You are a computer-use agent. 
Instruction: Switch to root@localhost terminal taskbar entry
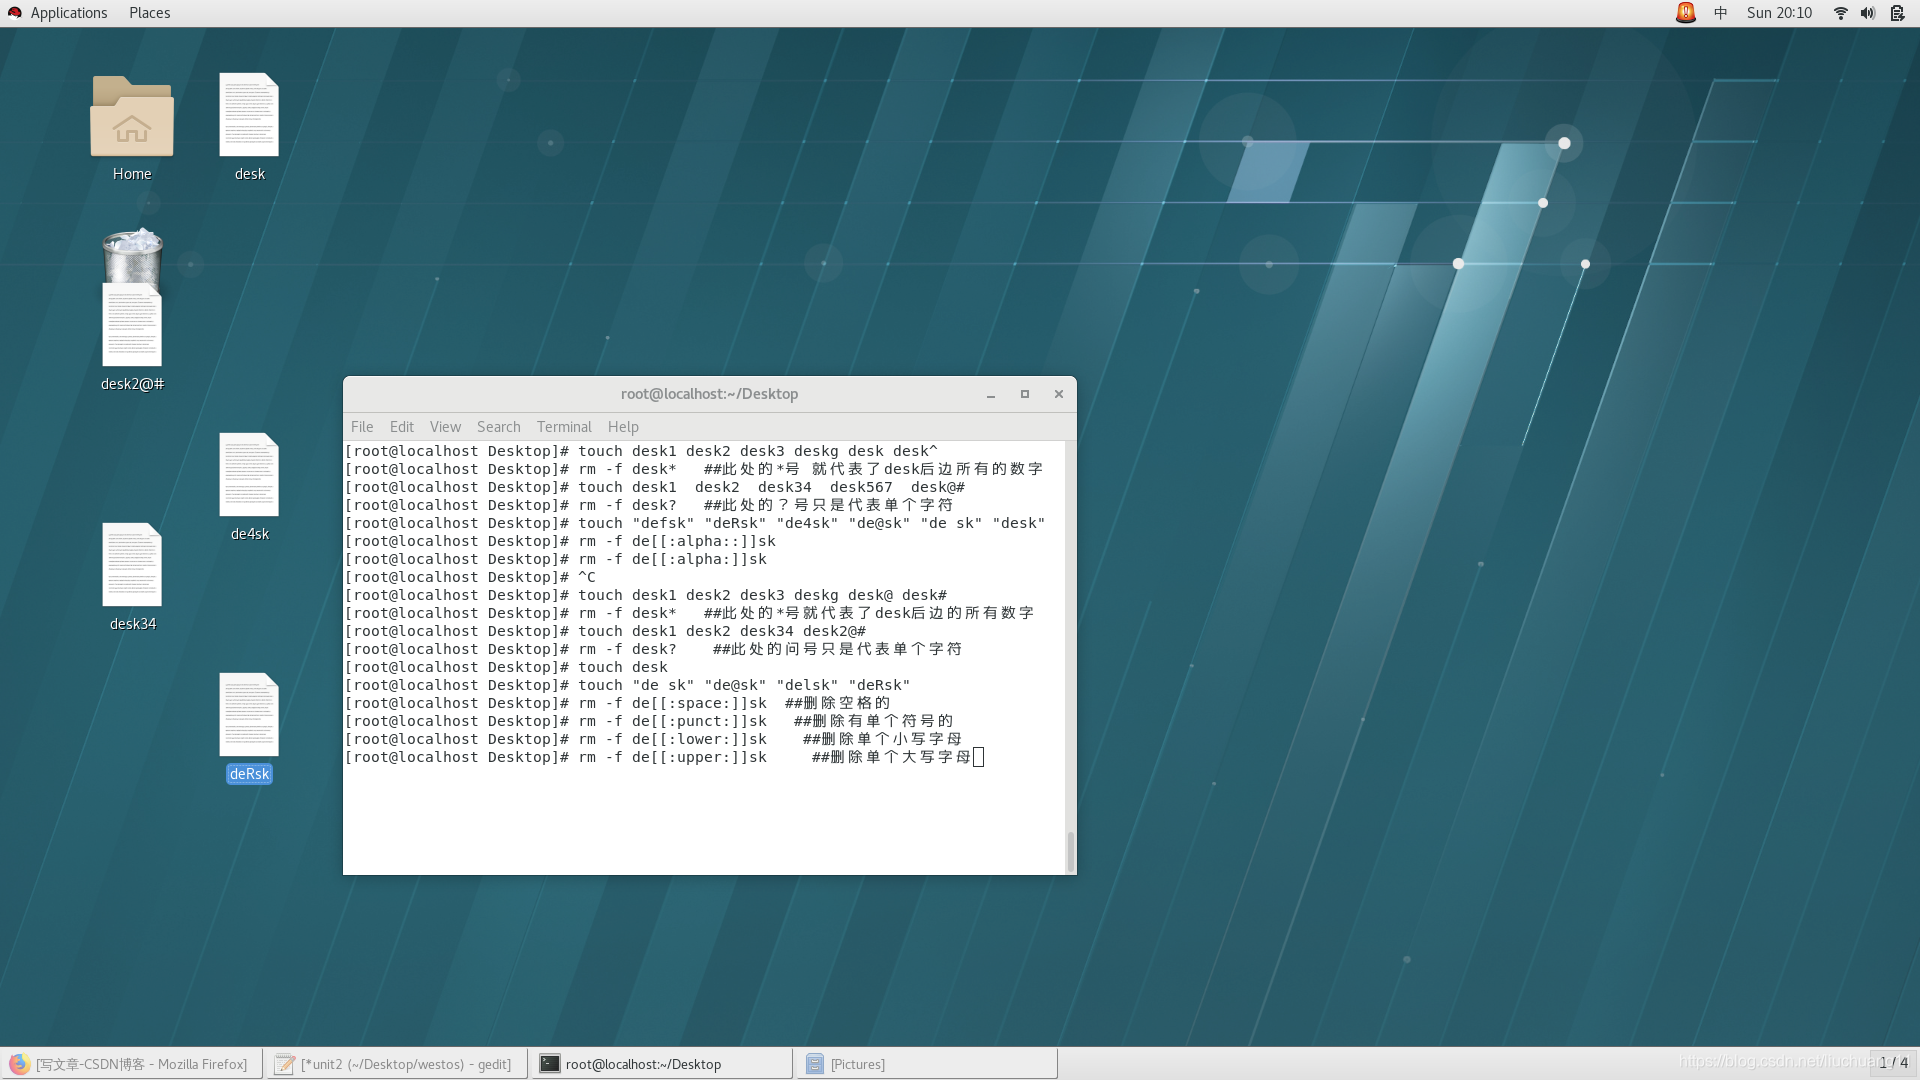pos(662,1064)
